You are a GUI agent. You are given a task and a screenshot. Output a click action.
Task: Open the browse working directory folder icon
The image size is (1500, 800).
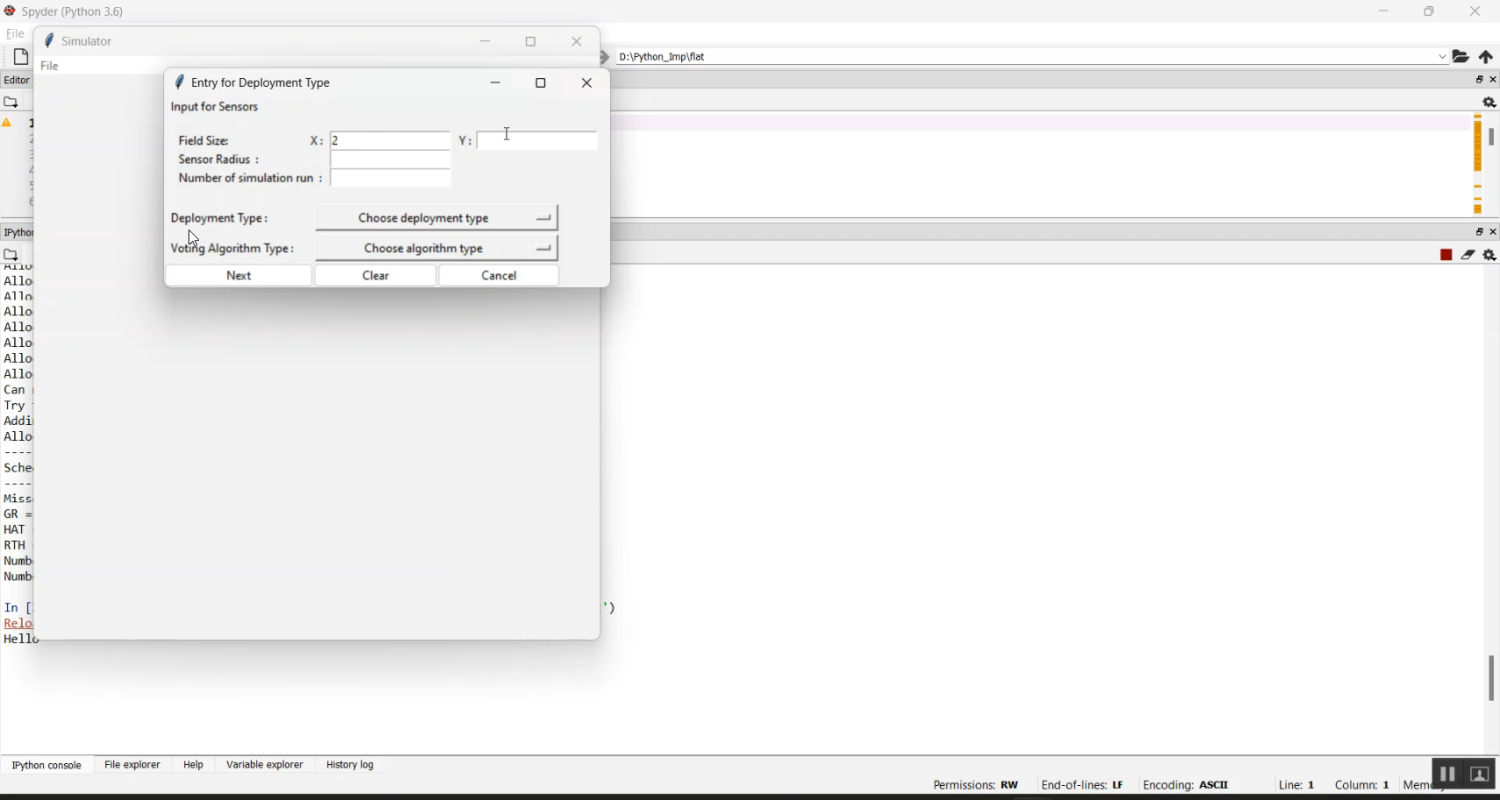coord(1461,57)
